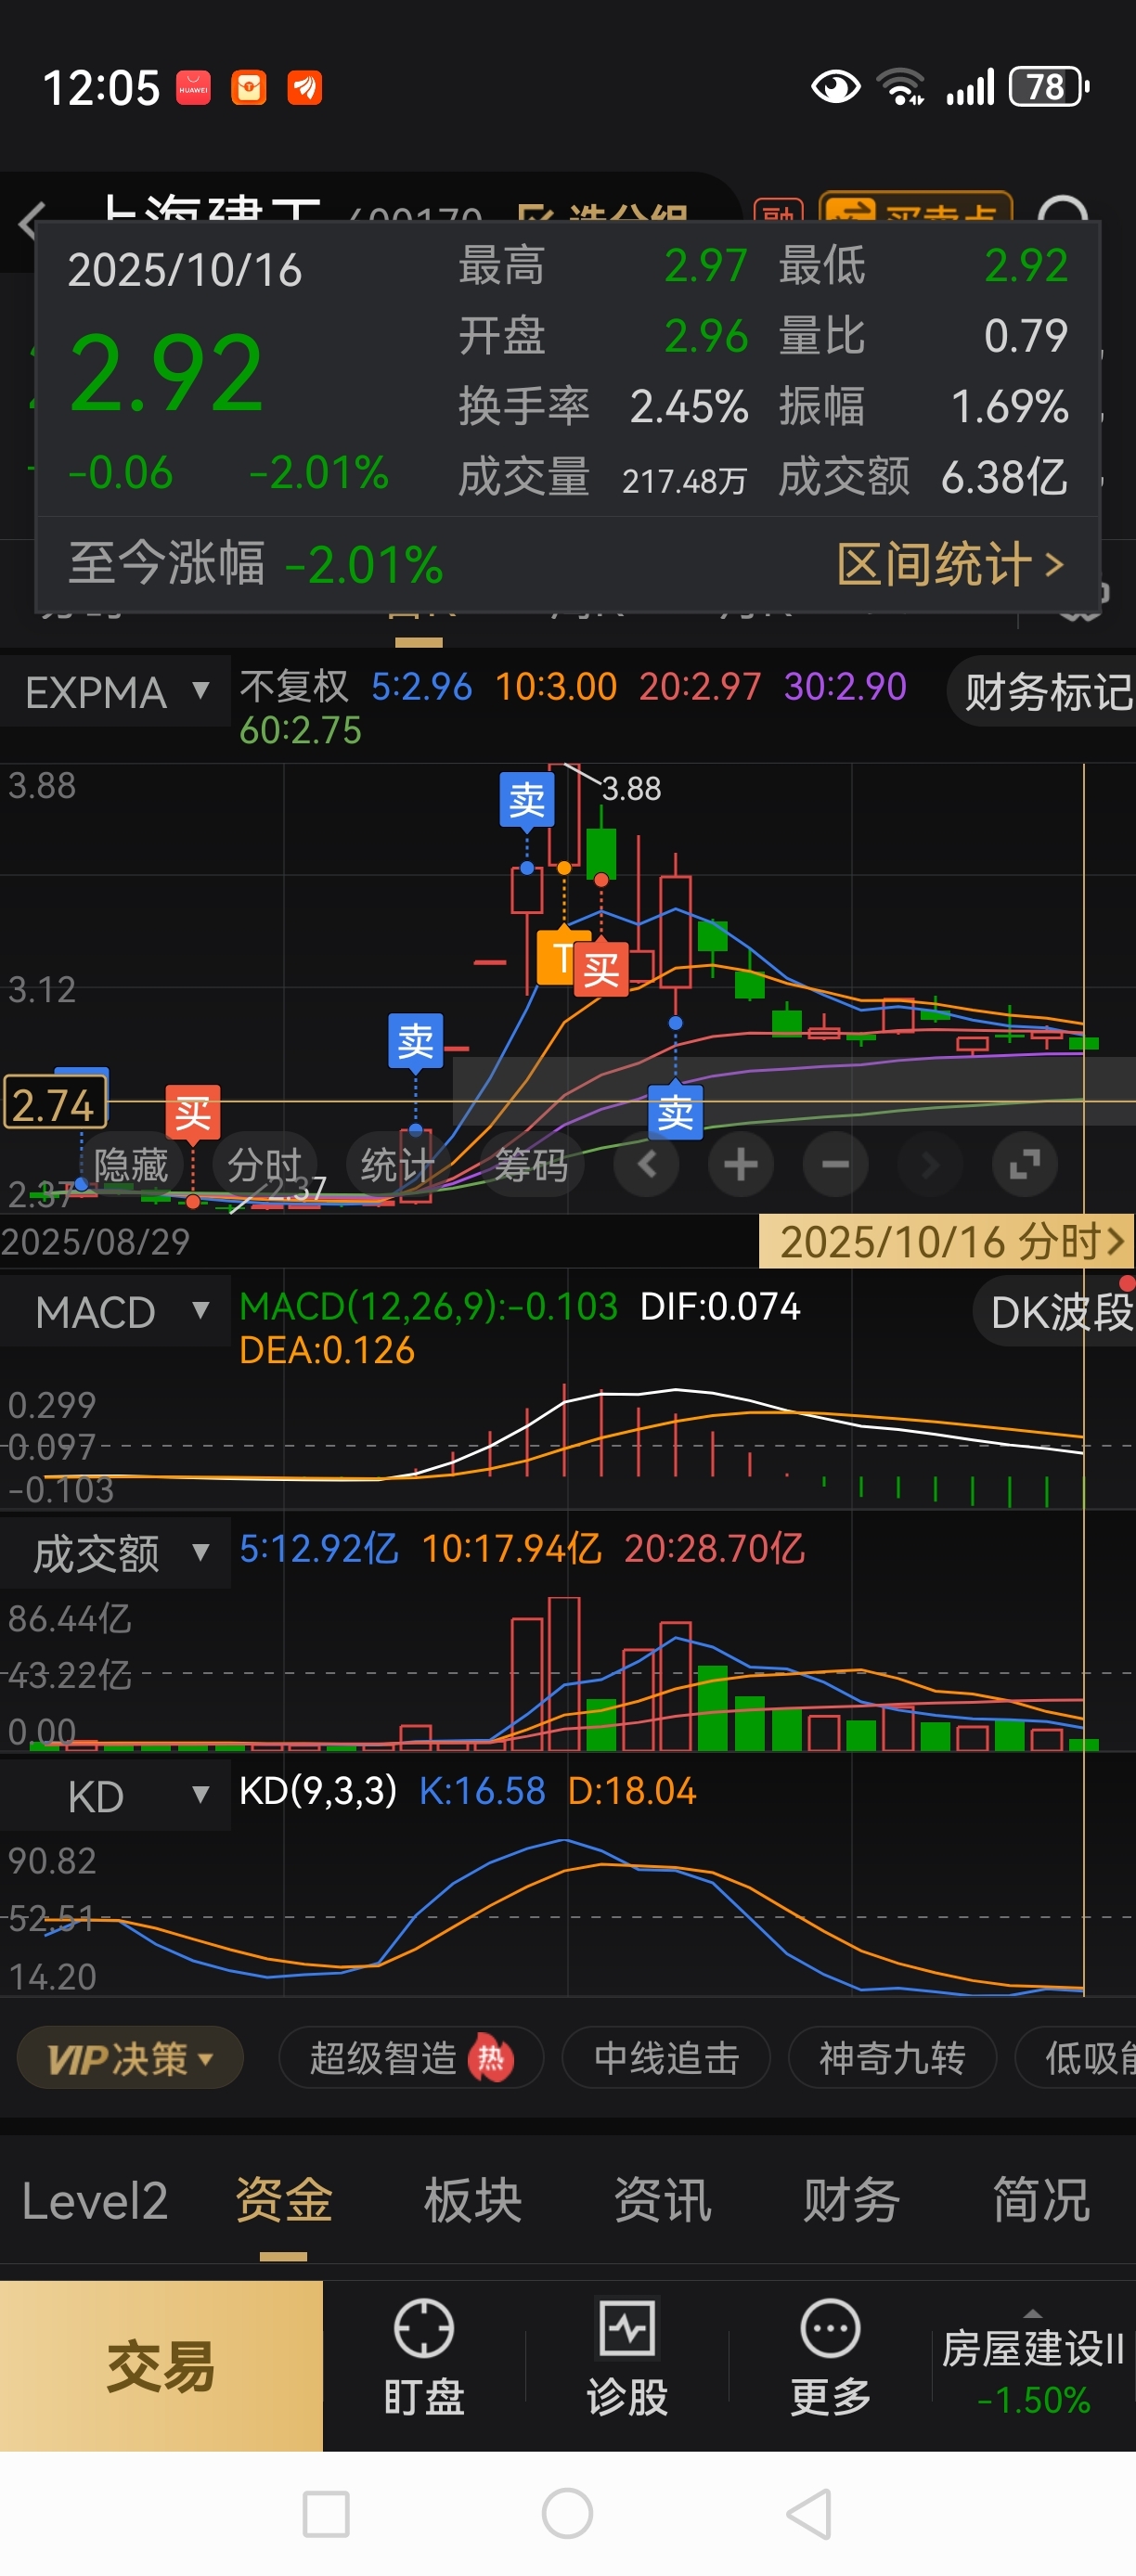This screenshot has width=1136, height=2576.
Task: Android recent apps square button
Action: [326, 2513]
